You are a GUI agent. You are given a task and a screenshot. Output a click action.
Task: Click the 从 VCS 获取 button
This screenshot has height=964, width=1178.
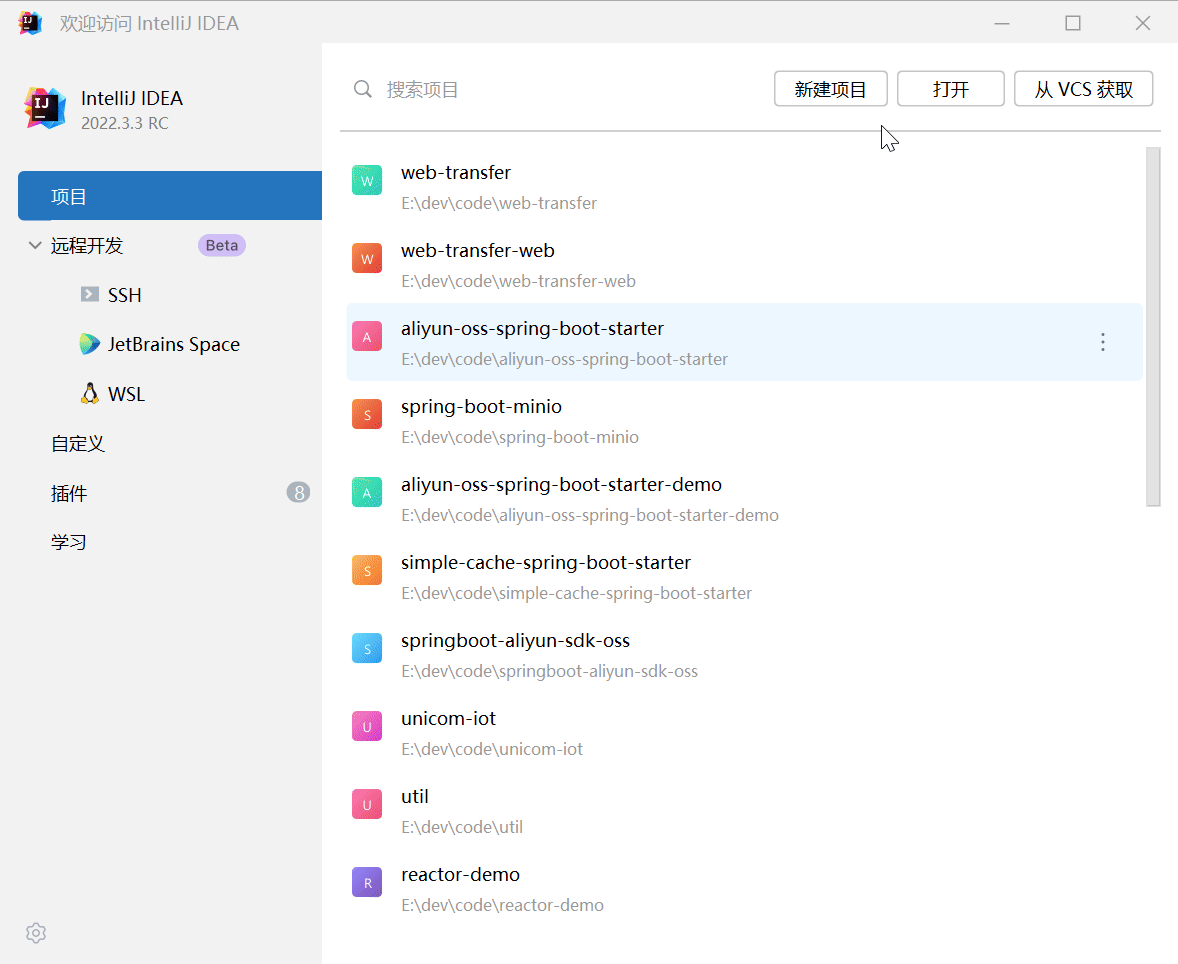click(x=1083, y=89)
